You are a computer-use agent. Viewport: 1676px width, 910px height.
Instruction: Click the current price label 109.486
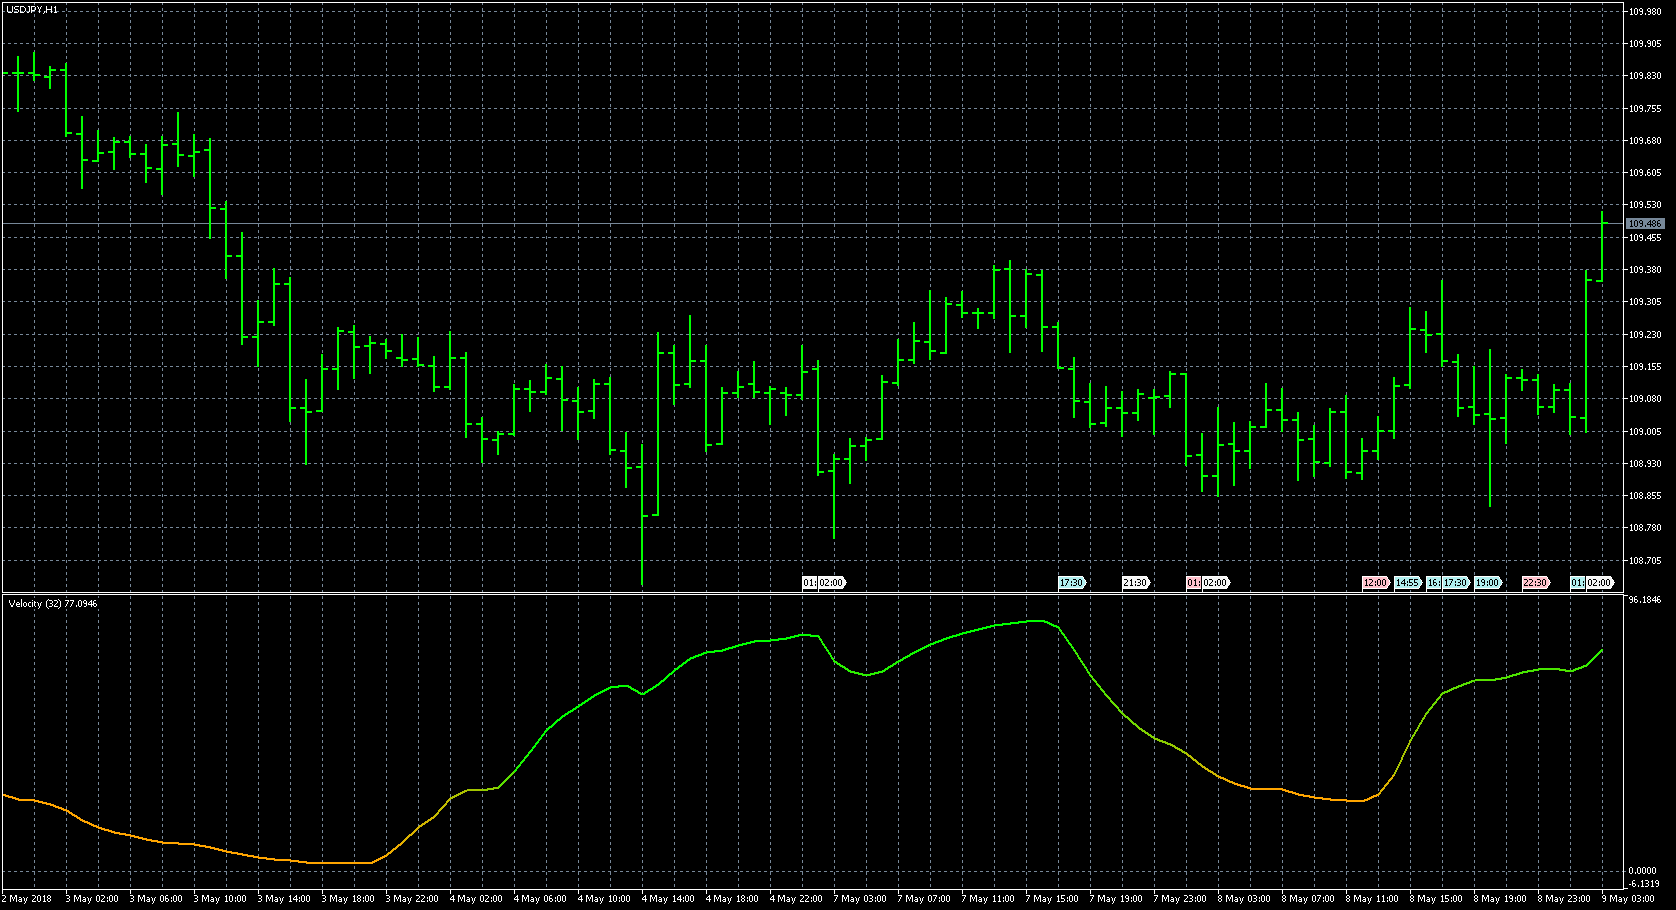(x=1645, y=224)
